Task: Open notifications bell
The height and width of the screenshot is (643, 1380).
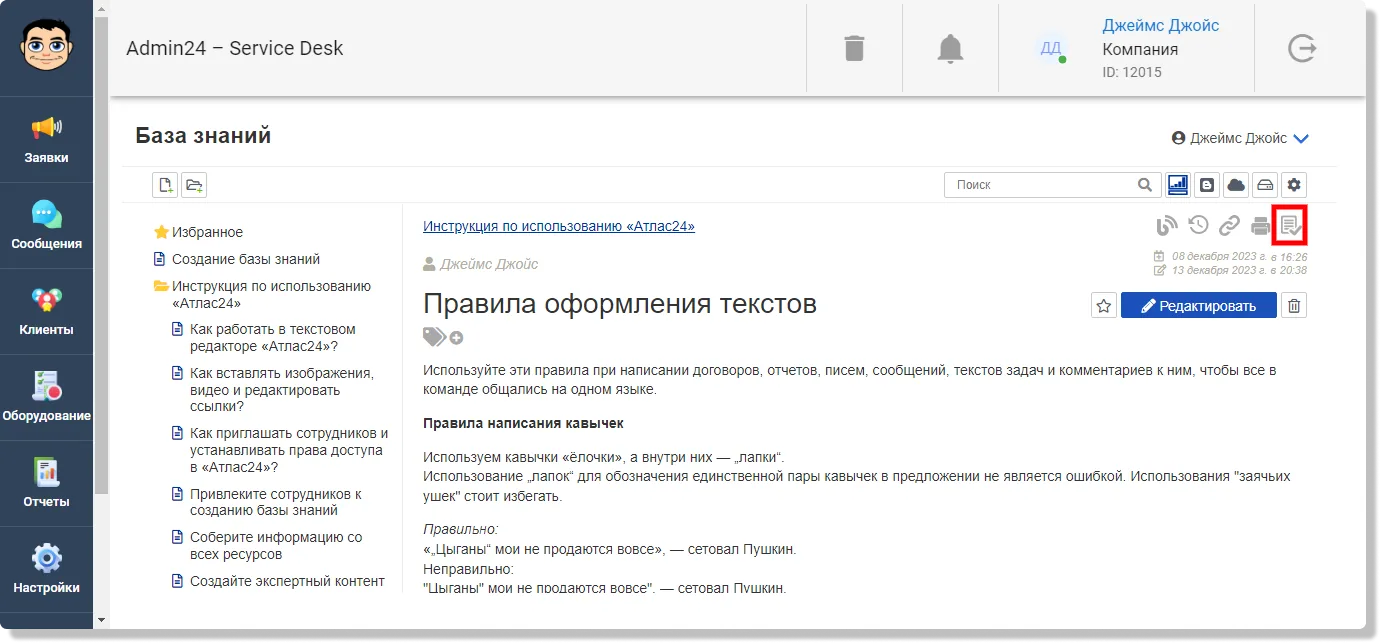Action: pyautogui.click(x=950, y=48)
